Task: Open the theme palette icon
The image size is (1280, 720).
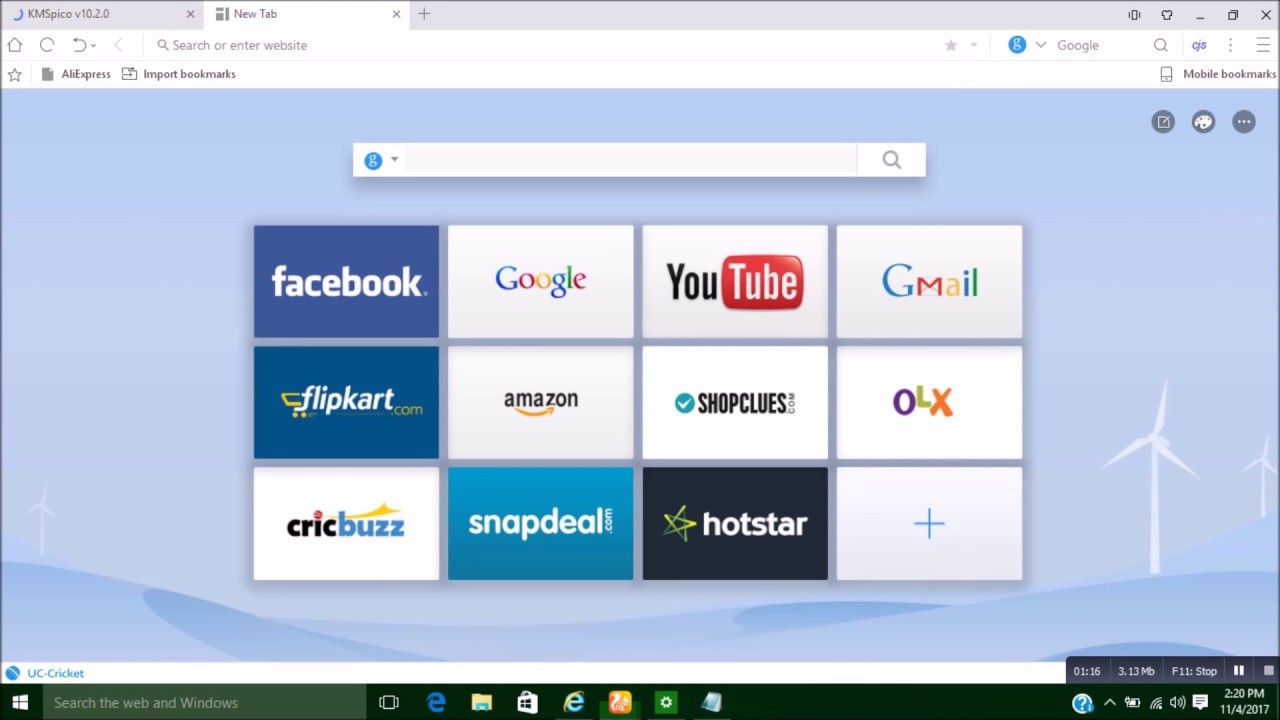Action: pyautogui.click(x=1203, y=122)
